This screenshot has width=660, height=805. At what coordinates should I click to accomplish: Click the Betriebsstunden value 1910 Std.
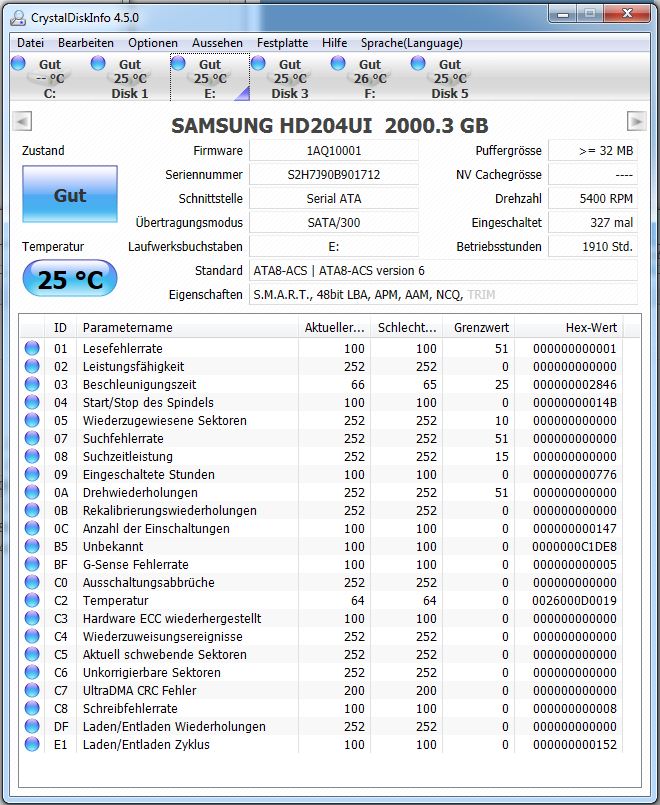coord(593,247)
